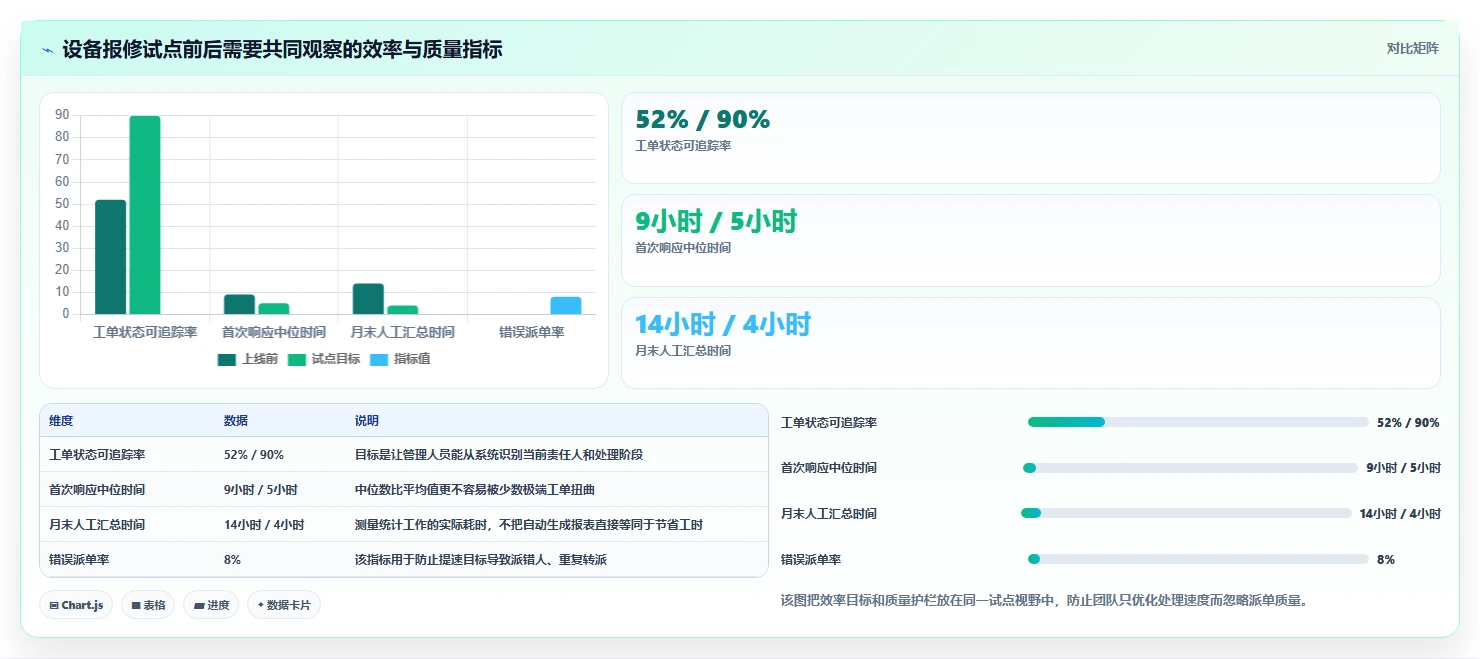Click the 指标值 bar for 错误派单率
Viewport: 1480px width, 659px height.
coord(565,306)
